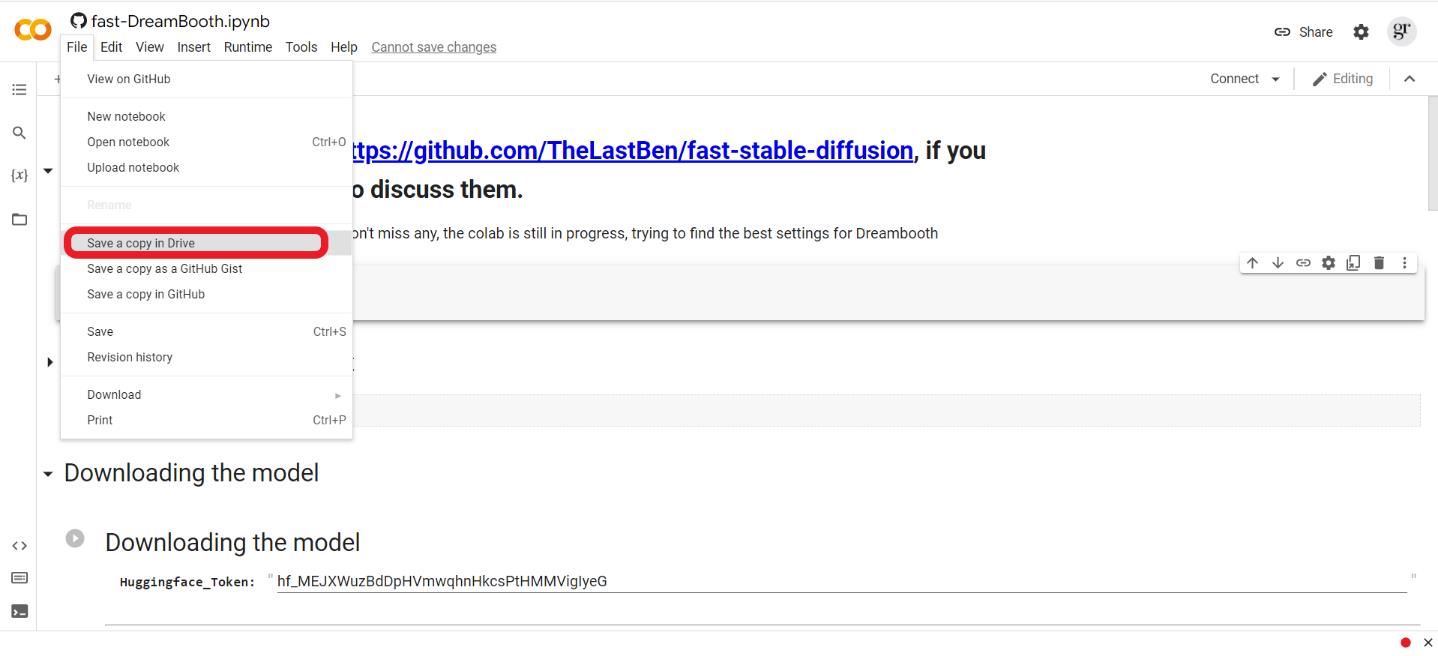1438x656 pixels.
Task: Select Open notebook
Action: click(206, 142)
